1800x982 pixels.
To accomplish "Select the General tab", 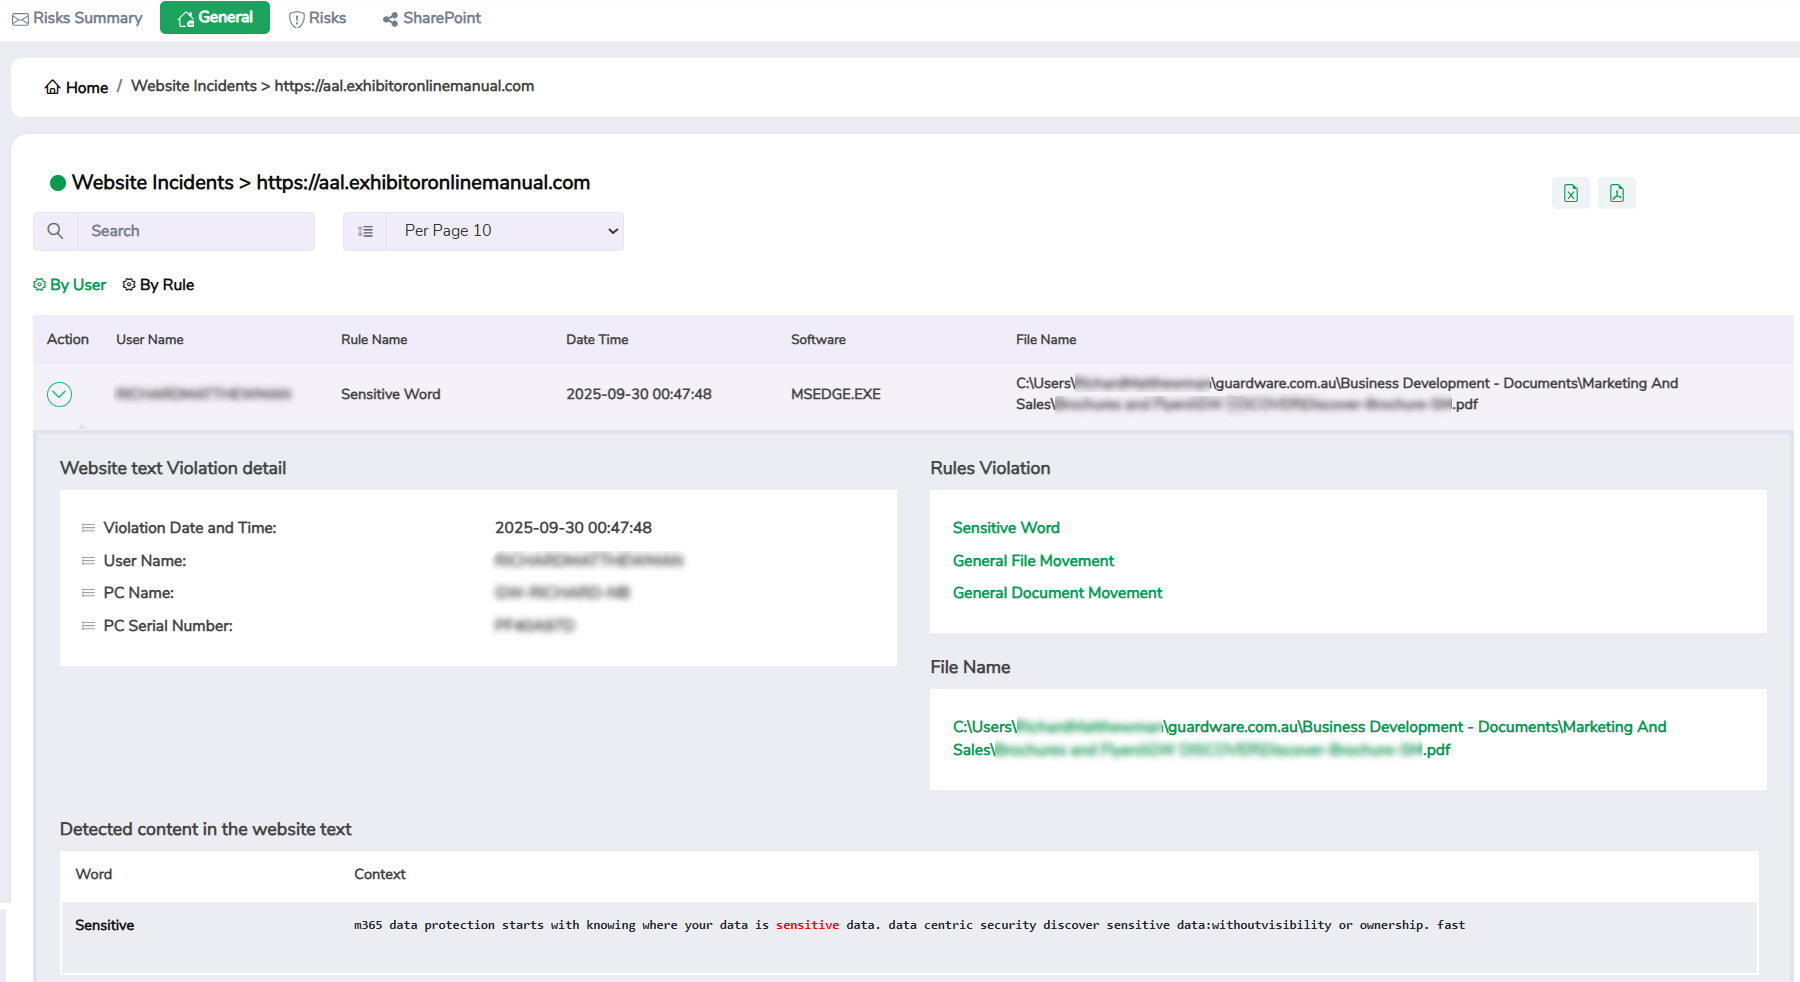I will pyautogui.click(x=215, y=18).
